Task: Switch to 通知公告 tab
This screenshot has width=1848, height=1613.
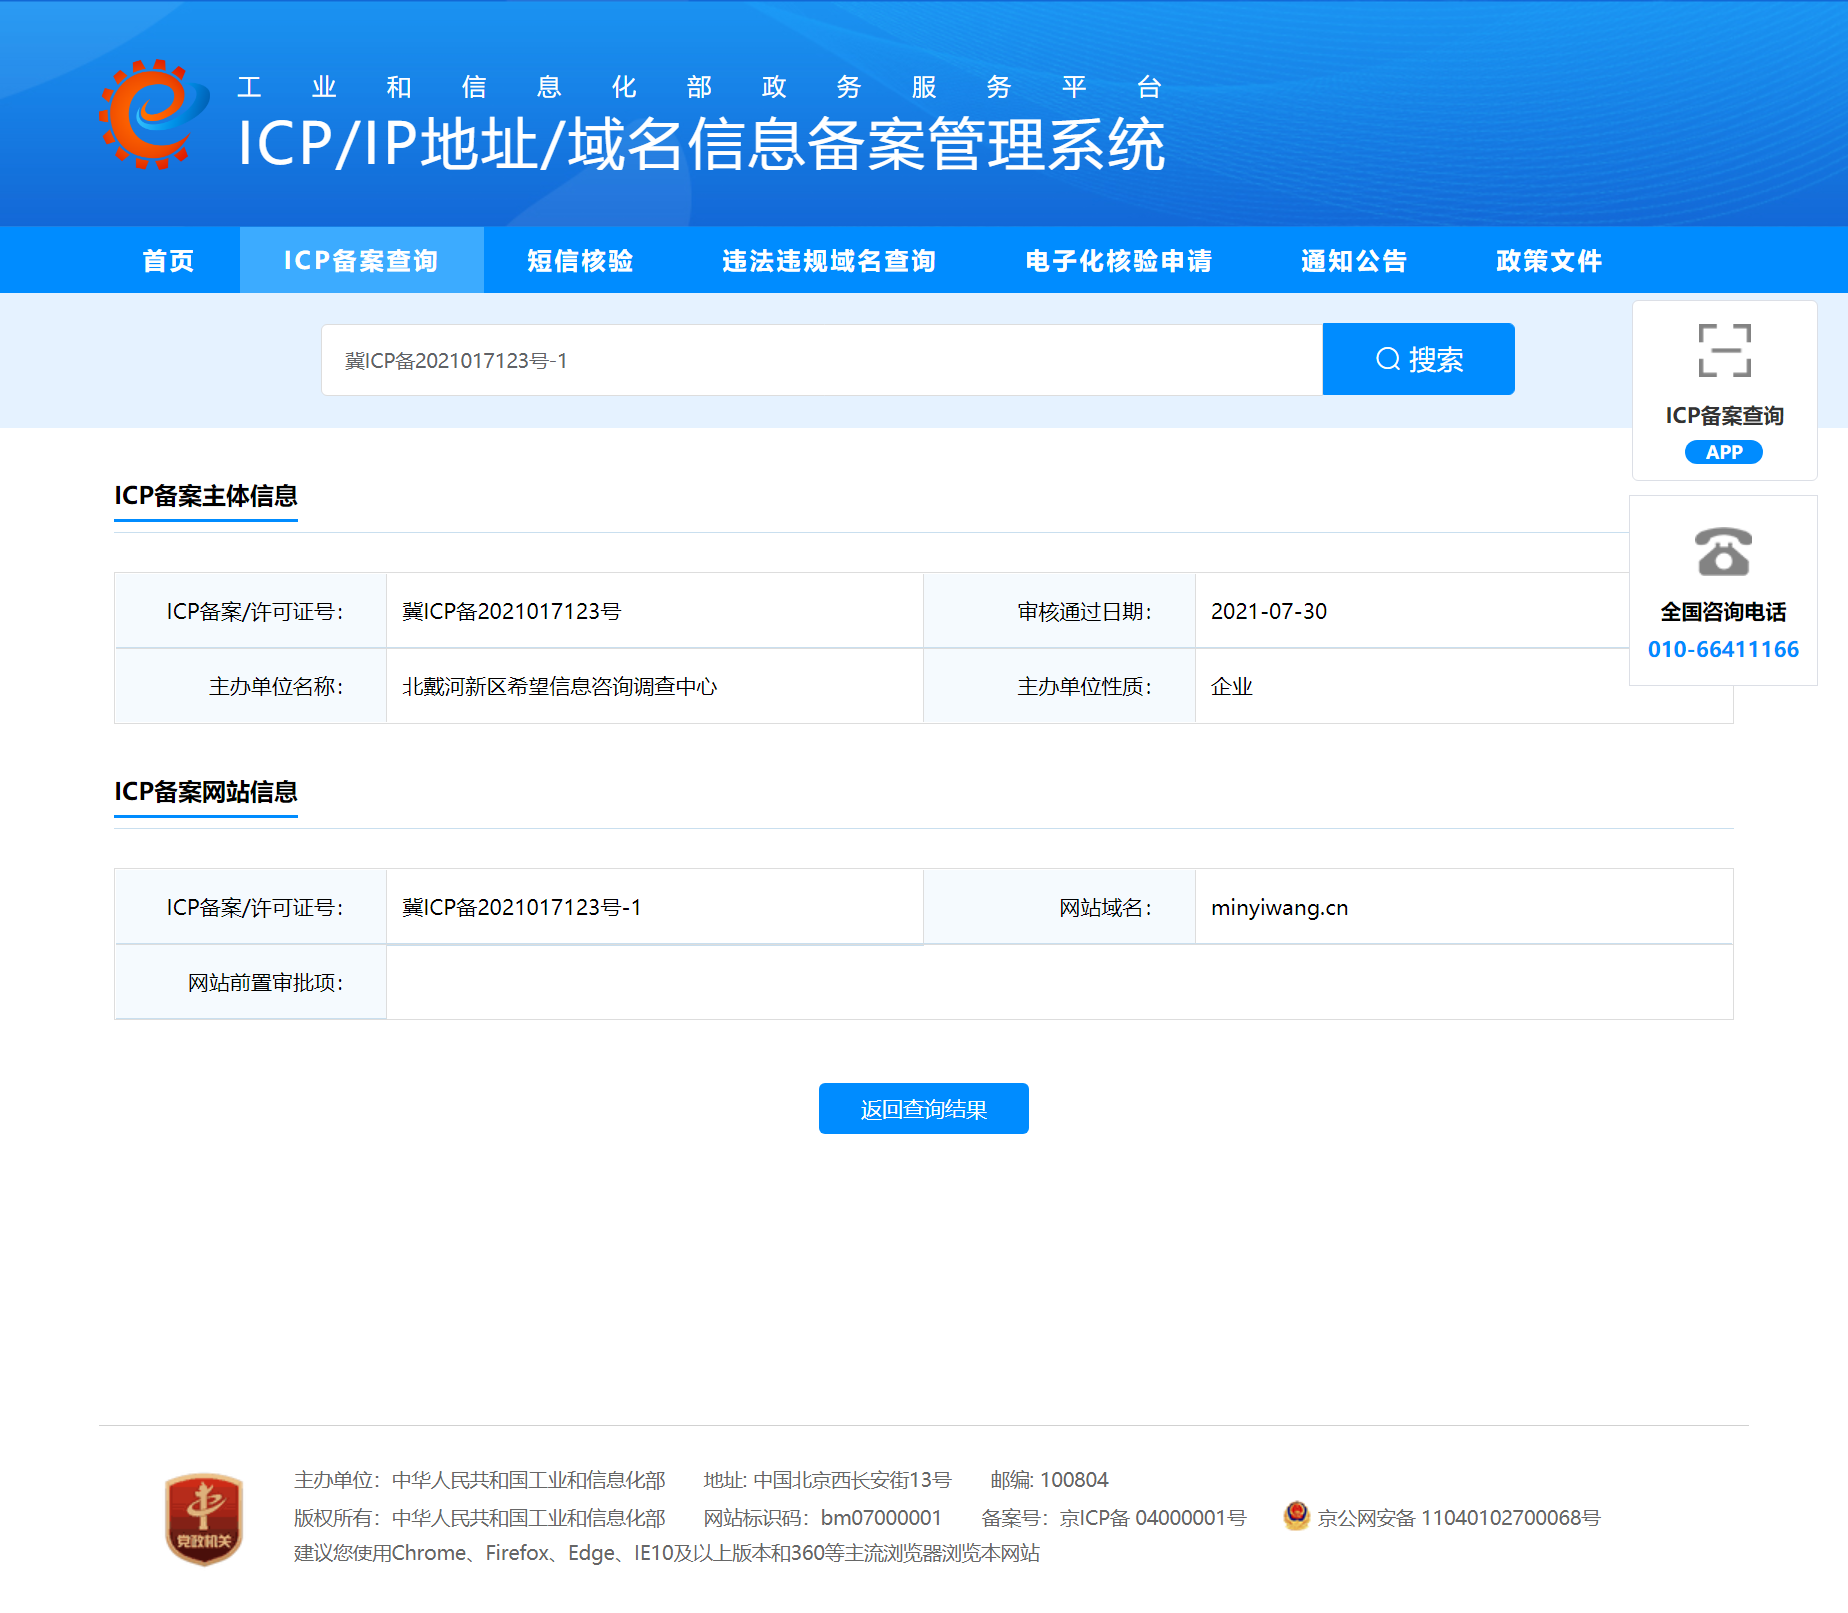Action: point(1354,260)
